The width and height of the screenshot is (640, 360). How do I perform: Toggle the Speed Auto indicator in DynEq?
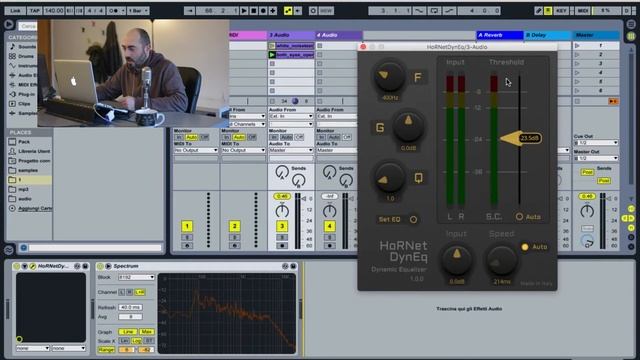(x=525, y=247)
